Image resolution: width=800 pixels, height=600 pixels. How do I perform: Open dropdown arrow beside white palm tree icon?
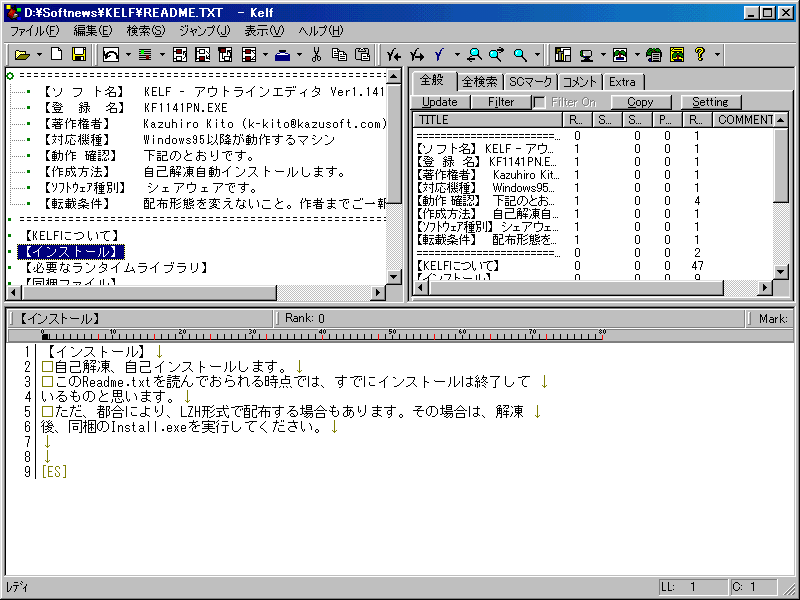pos(637,55)
